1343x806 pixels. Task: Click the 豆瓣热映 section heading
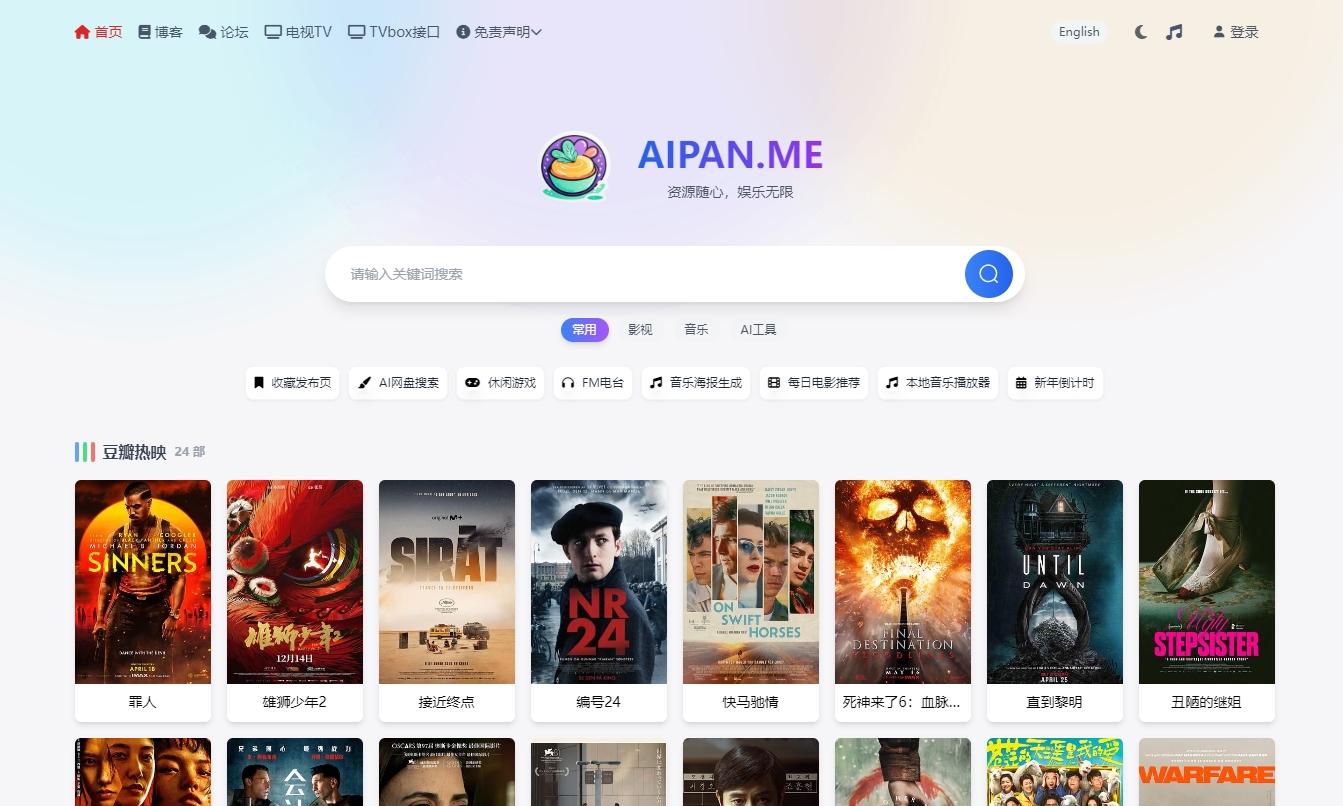tap(134, 452)
